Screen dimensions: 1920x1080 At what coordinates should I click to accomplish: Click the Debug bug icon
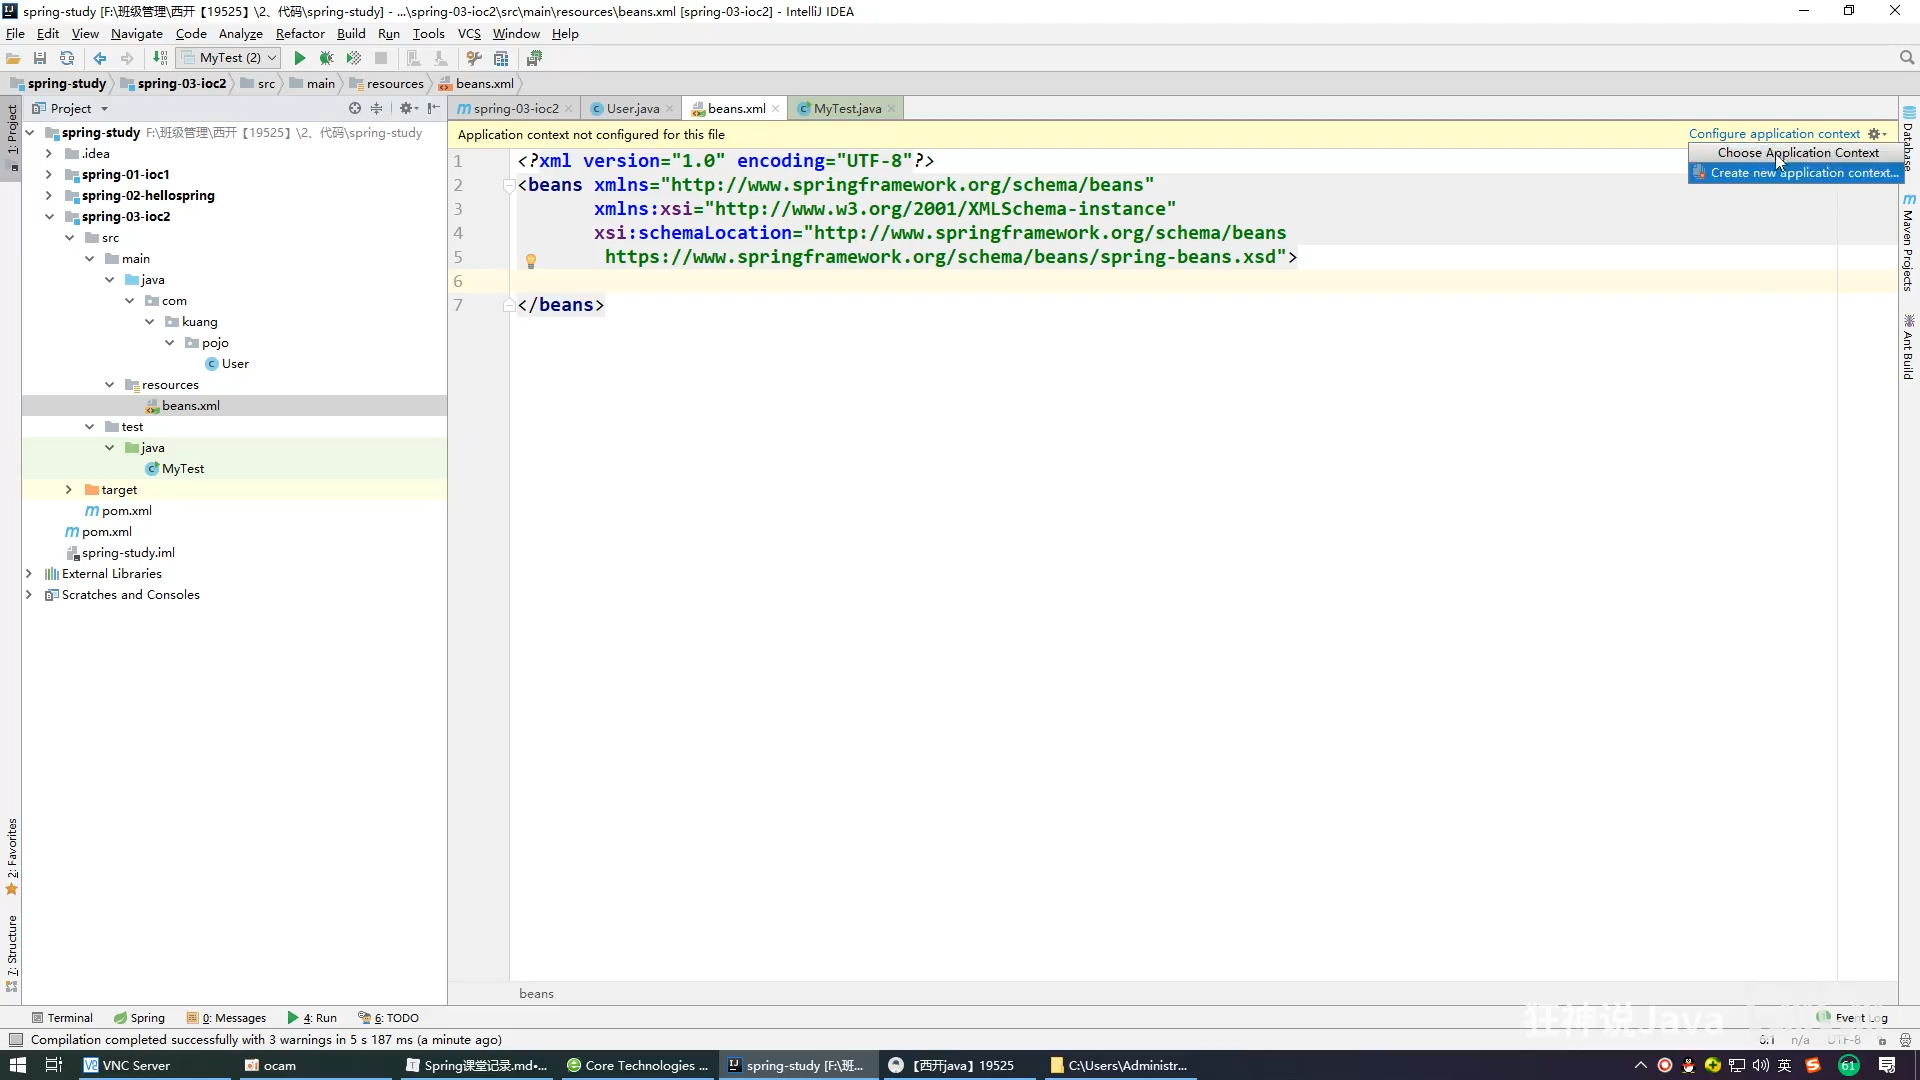326,58
